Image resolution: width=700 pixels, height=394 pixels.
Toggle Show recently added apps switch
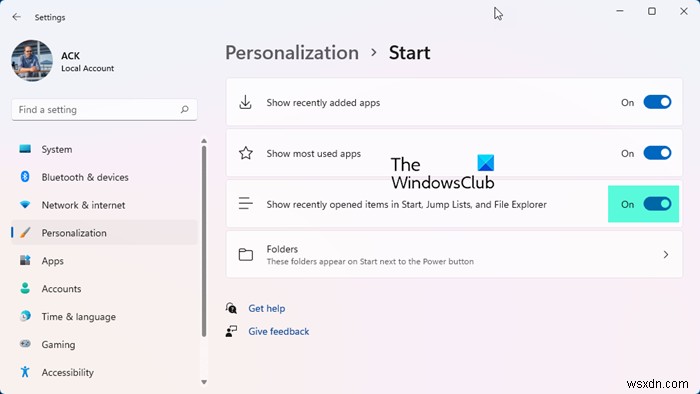pos(657,102)
